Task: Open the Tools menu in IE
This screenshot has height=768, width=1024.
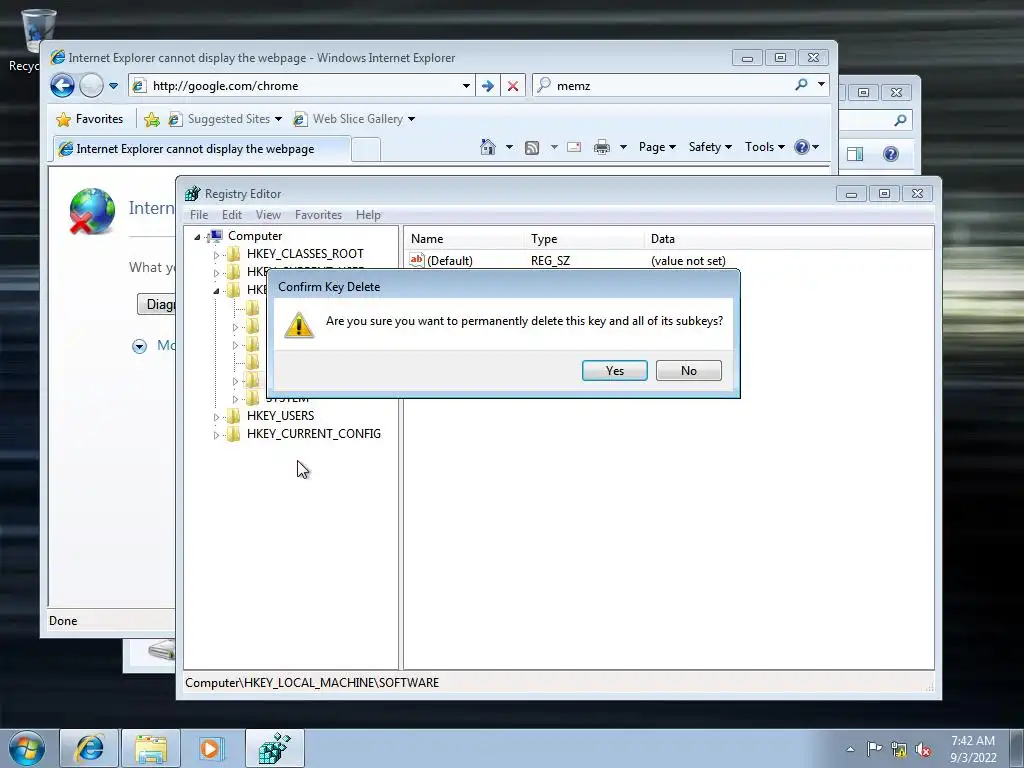Action: 764,147
